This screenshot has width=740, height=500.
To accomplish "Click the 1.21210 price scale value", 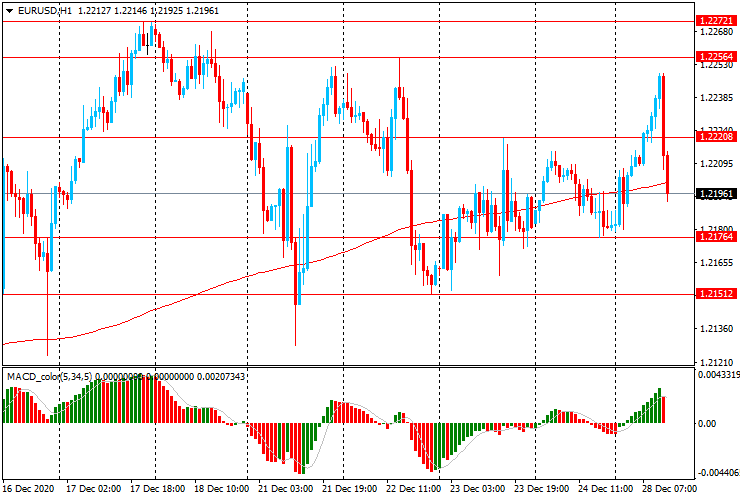I will 717,363.
